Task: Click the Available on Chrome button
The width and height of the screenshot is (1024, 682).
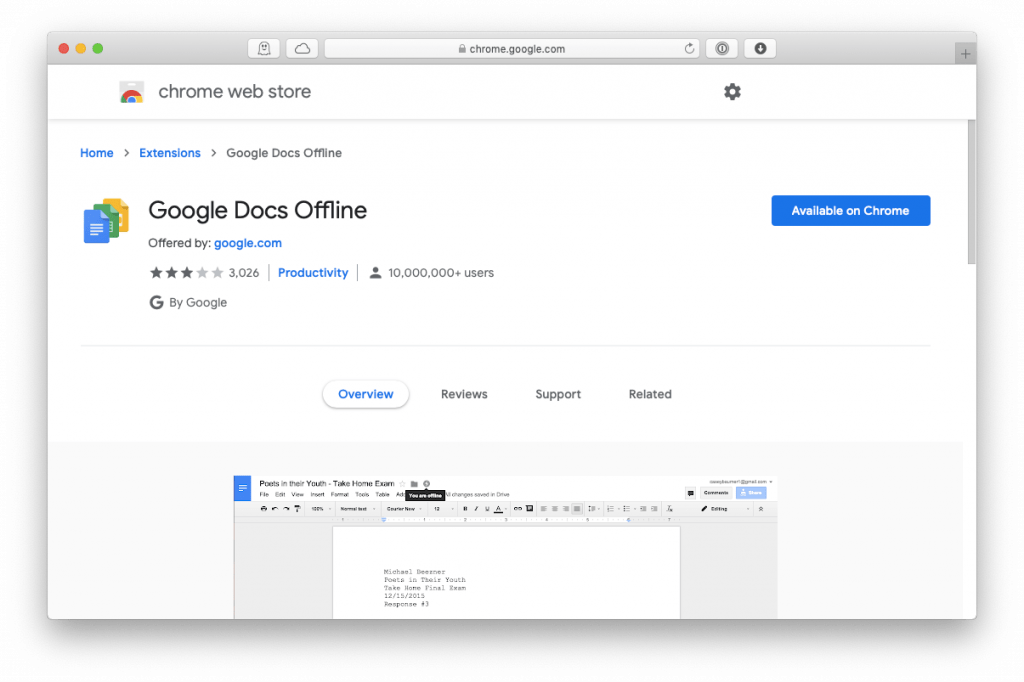Action: click(x=850, y=210)
